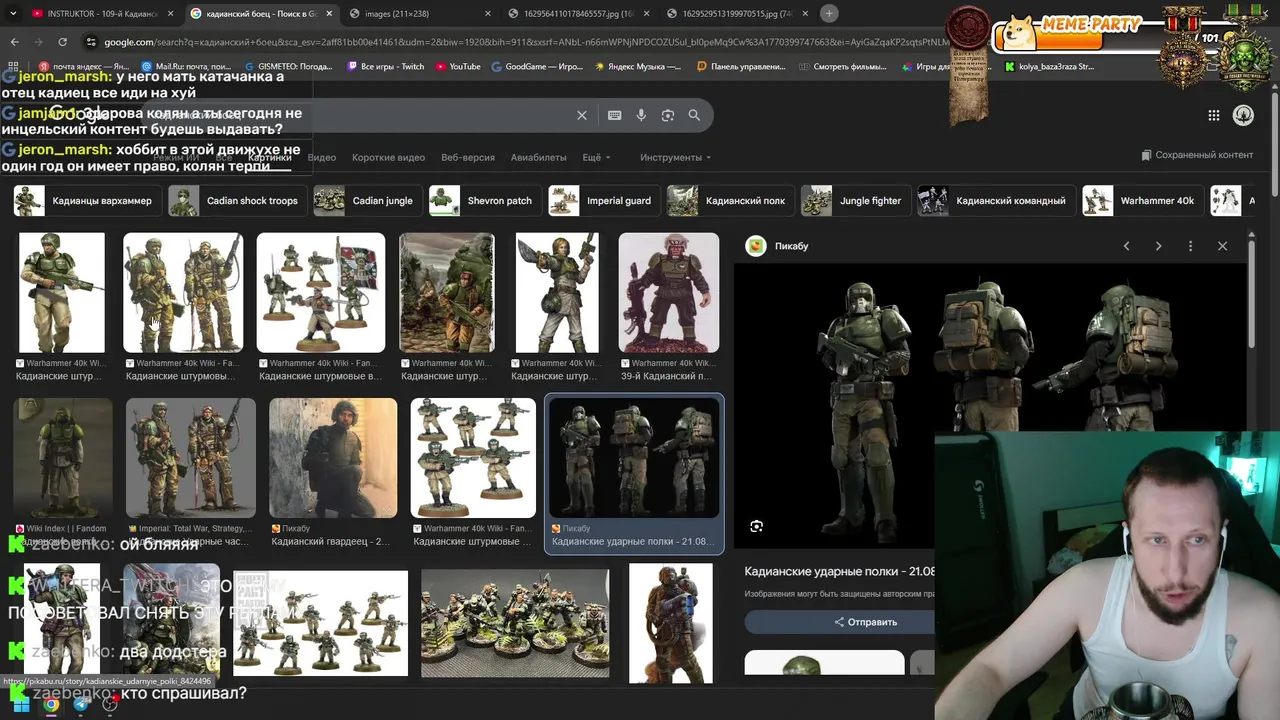The width and height of the screenshot is (1280, 720).
Task: Open the Google apps grid icon
Action: [x=1214, y=115]
